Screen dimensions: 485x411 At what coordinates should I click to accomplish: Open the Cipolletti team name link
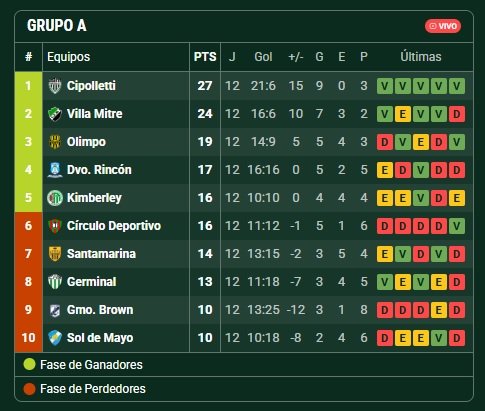(91, 86)
